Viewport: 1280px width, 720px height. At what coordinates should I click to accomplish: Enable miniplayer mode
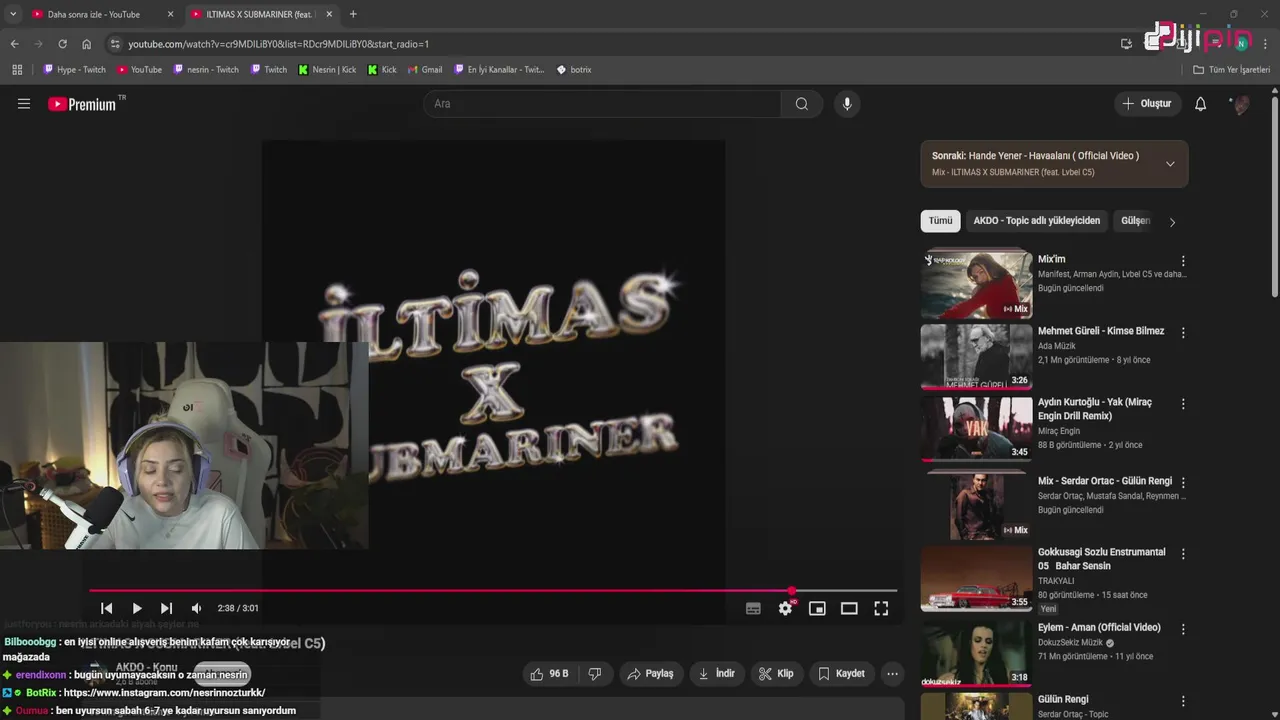[x=817, y=608]
